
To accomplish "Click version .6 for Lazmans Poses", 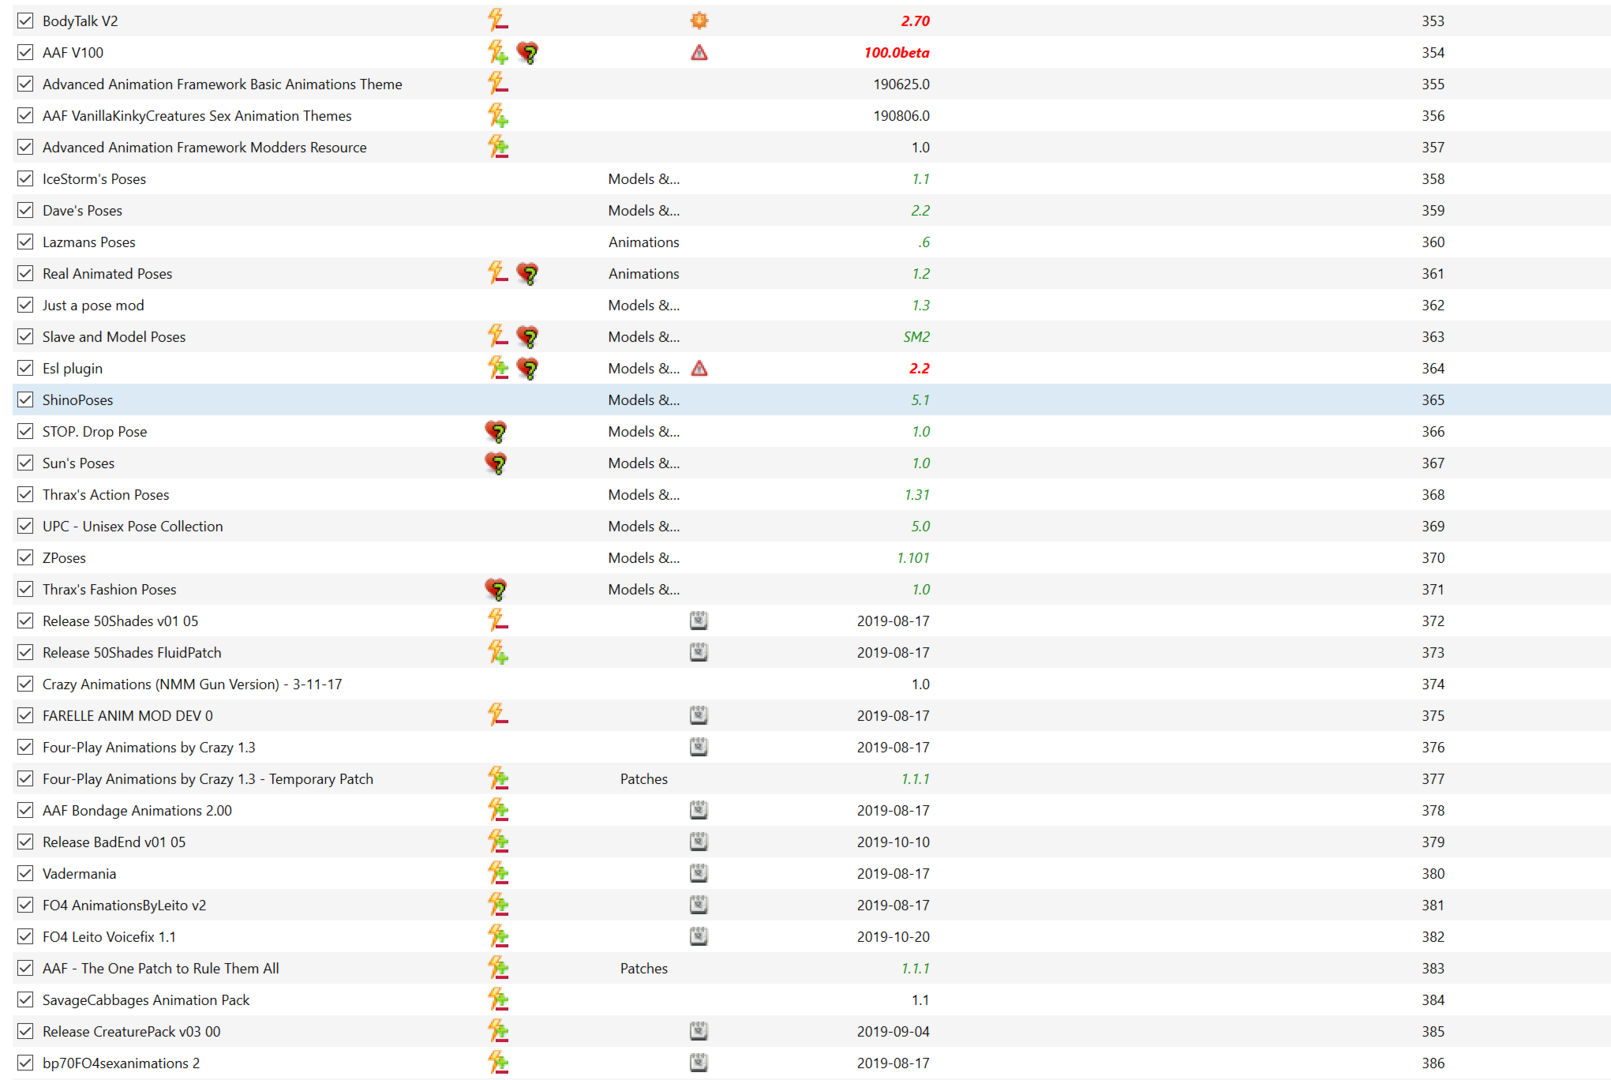I will pyautogui.click(x=923, y=242).
